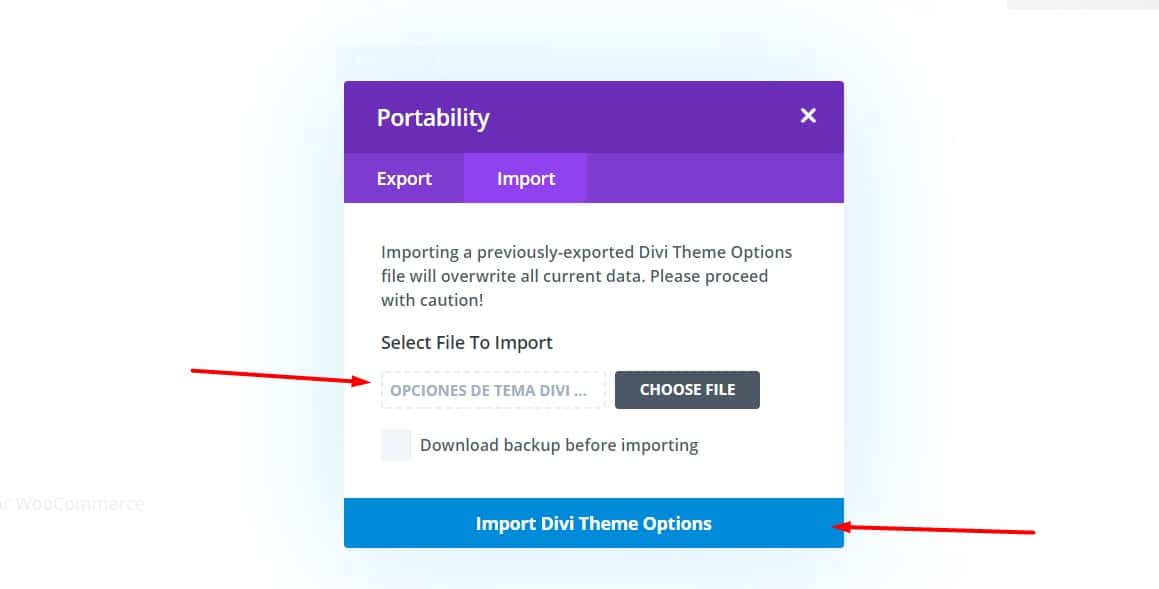
Task: Click the Import Divi Theme Options button
Action: pyautogui.click(x=594, y=523)
